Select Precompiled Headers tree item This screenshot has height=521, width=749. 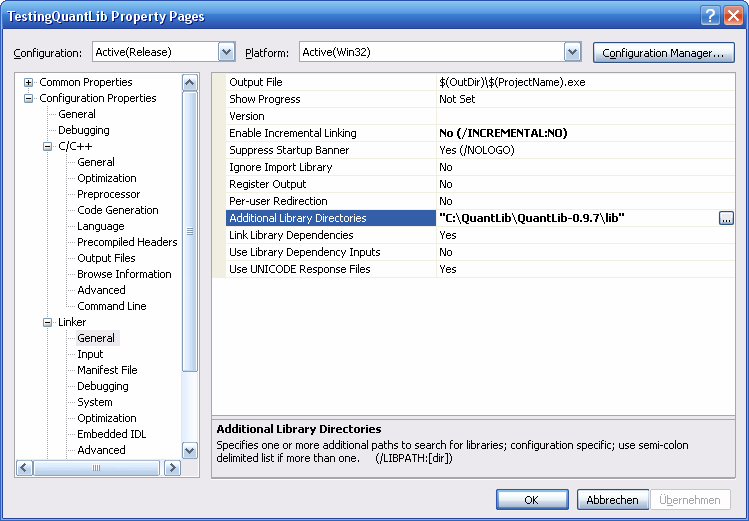127,242
